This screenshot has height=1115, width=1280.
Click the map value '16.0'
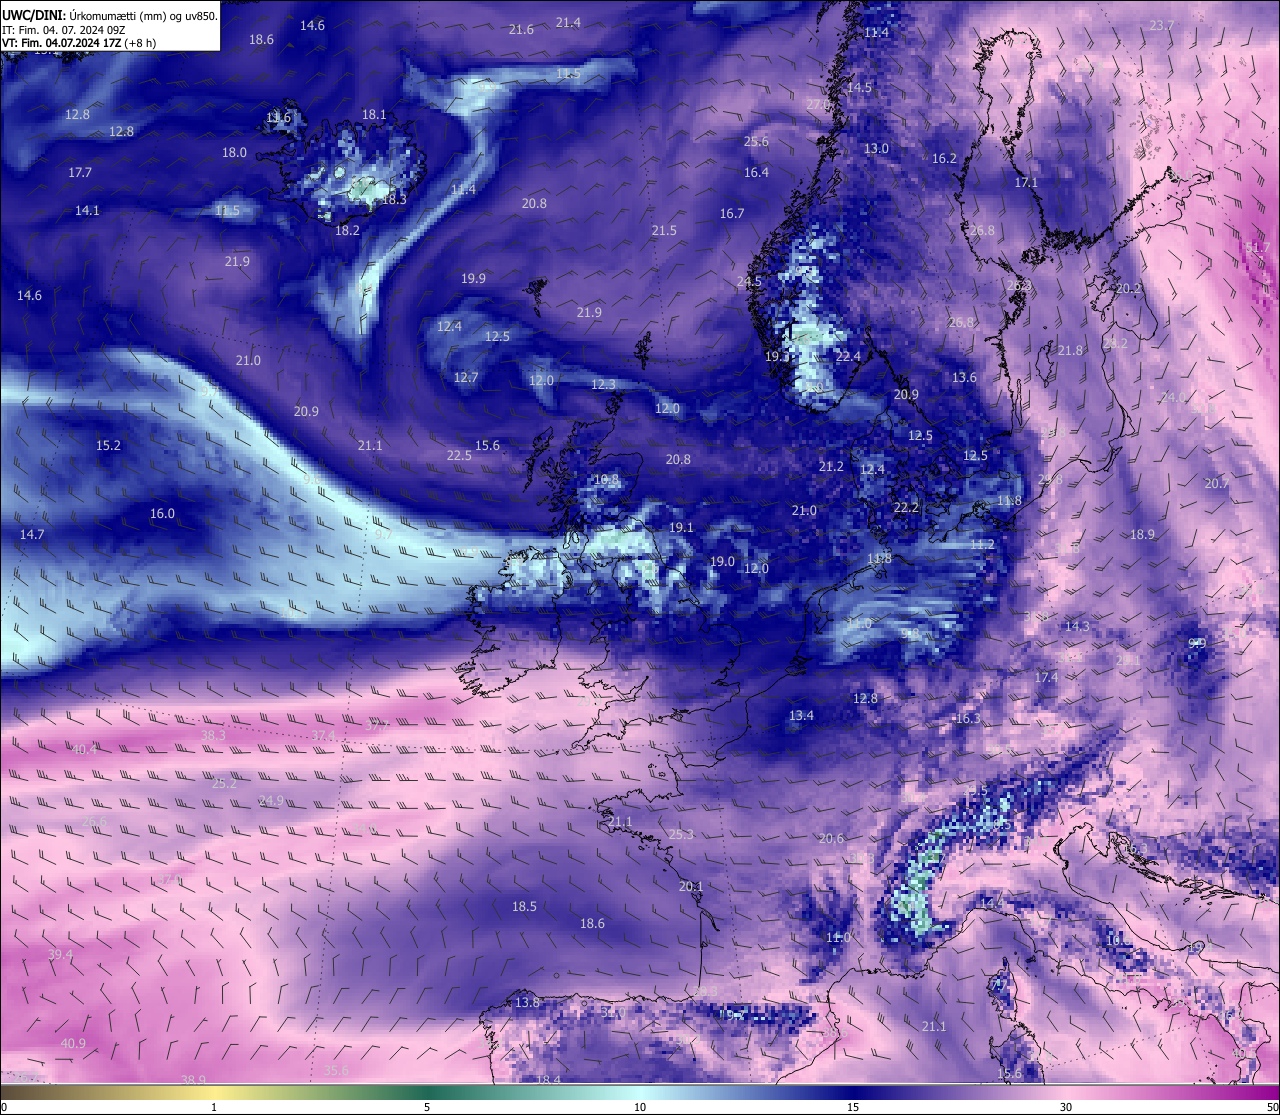pos(162,513)
